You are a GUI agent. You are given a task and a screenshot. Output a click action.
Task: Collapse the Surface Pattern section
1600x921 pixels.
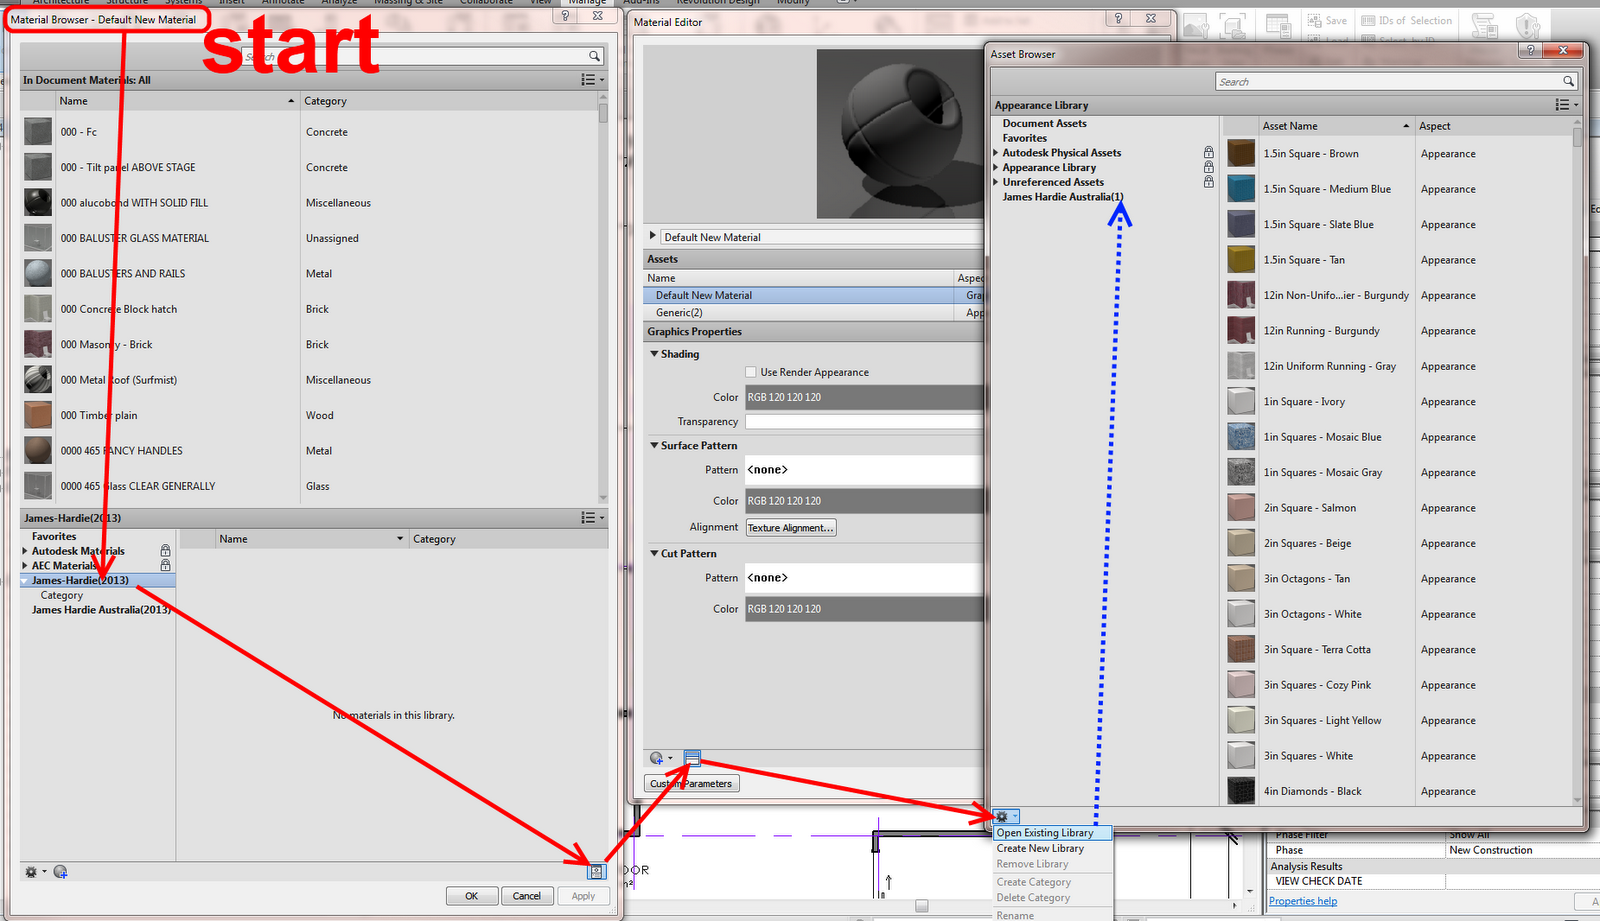pos(654,446)
